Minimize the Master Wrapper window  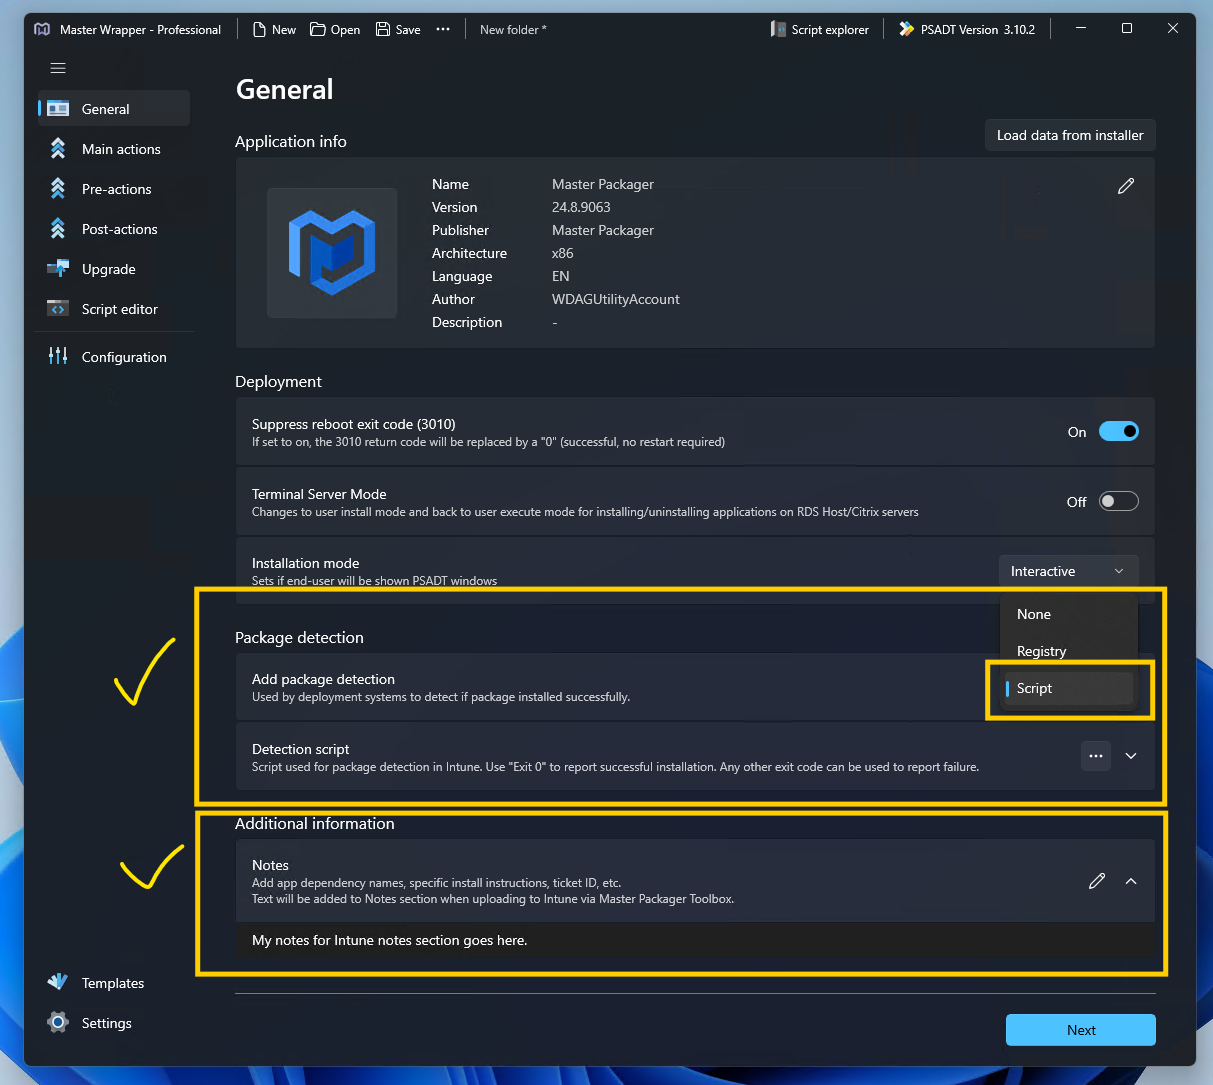(1081, 29)
